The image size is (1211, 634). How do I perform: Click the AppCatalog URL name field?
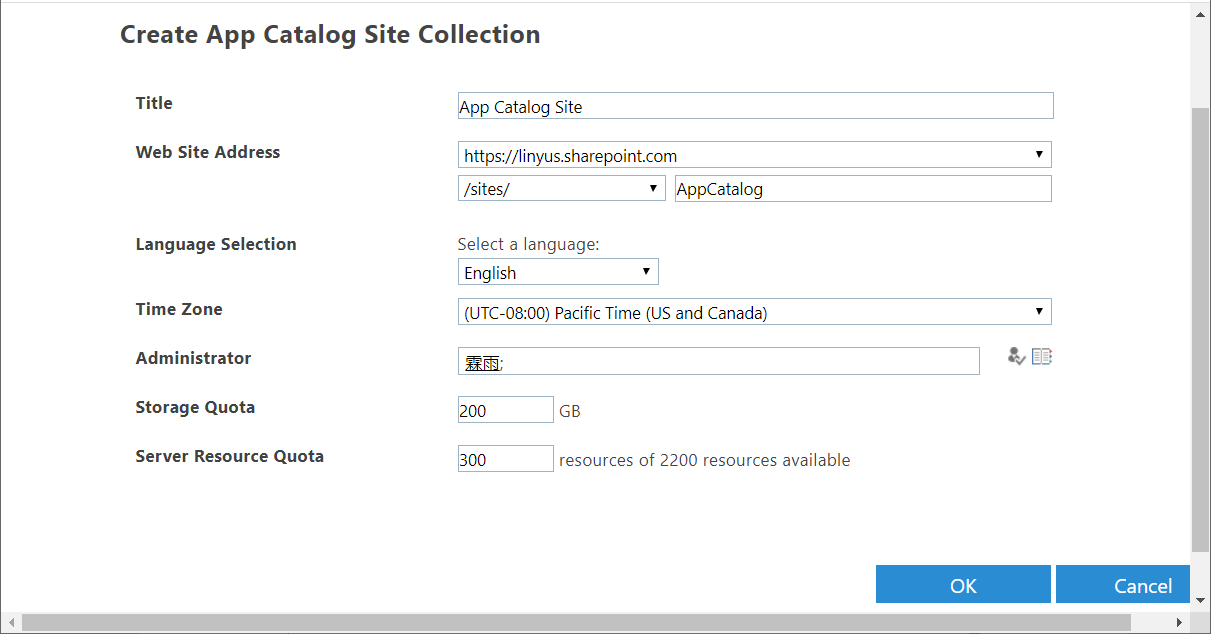coord(862,188)
